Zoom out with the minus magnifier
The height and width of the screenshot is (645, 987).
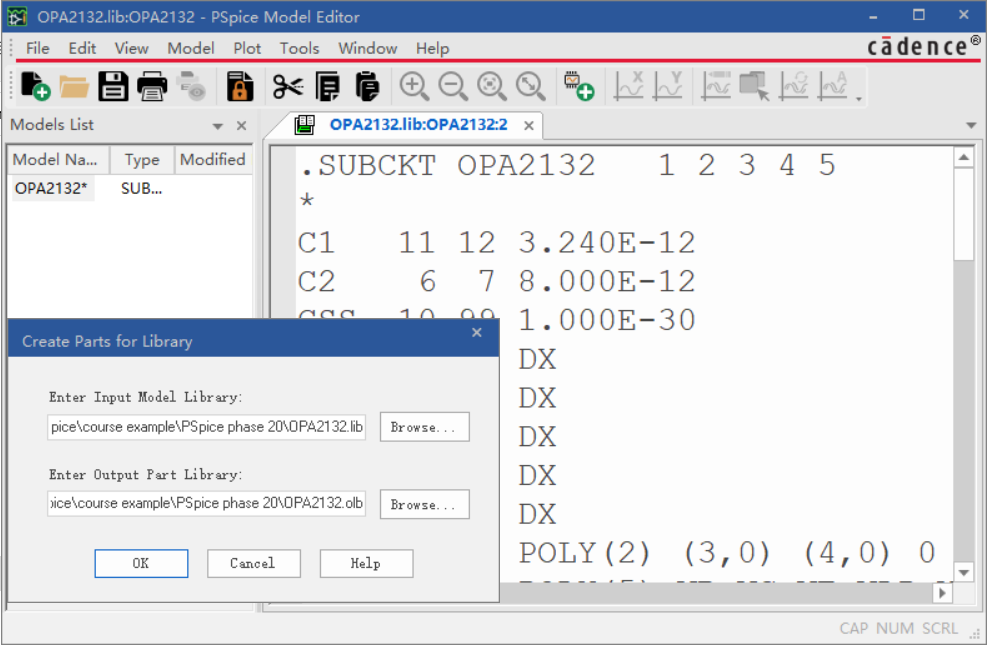(x=453, y=86)
